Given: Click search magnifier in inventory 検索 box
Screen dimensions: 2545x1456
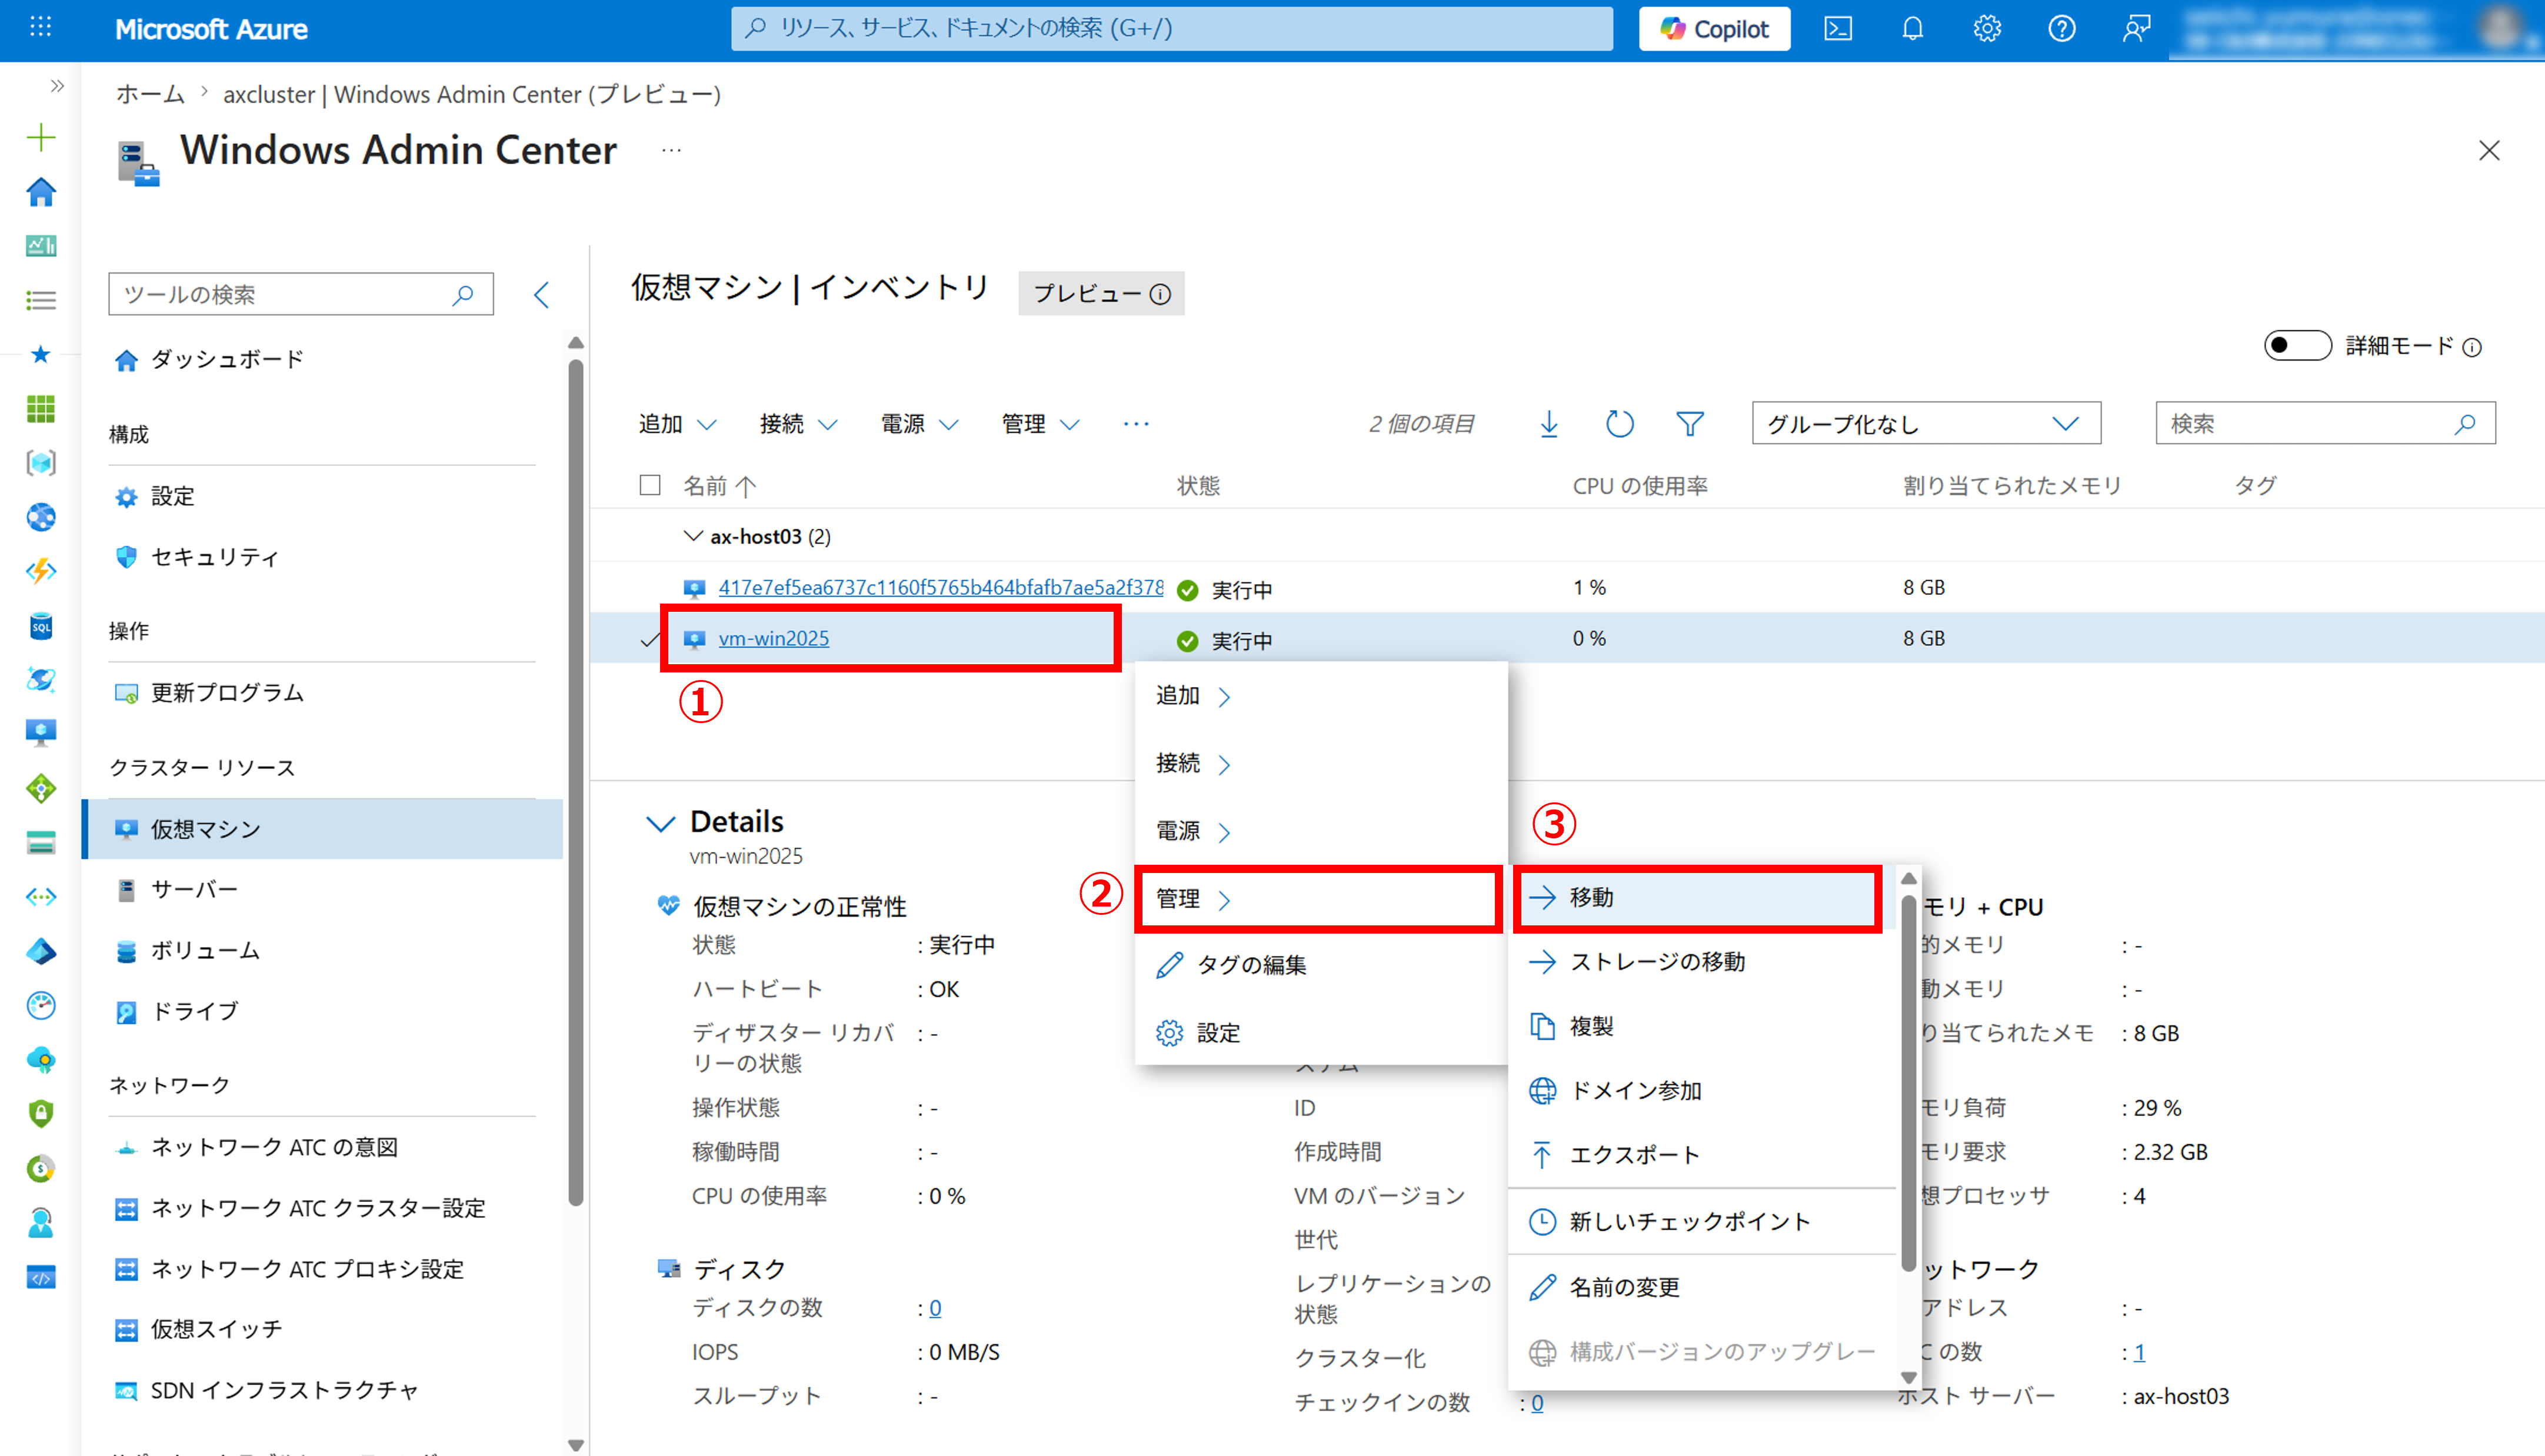Looking at the screenshot, I should 2464,424.
